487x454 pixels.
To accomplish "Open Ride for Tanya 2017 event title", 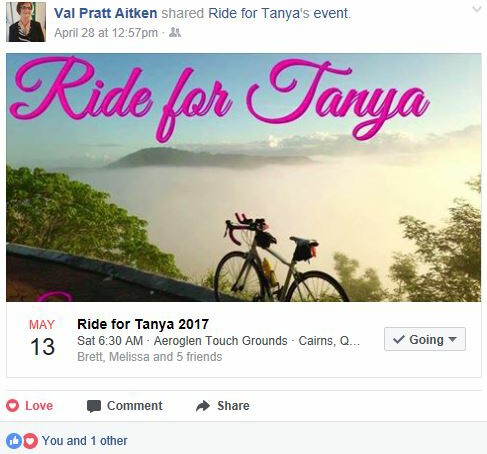I will pyautogui.click(x=143, y=324).
